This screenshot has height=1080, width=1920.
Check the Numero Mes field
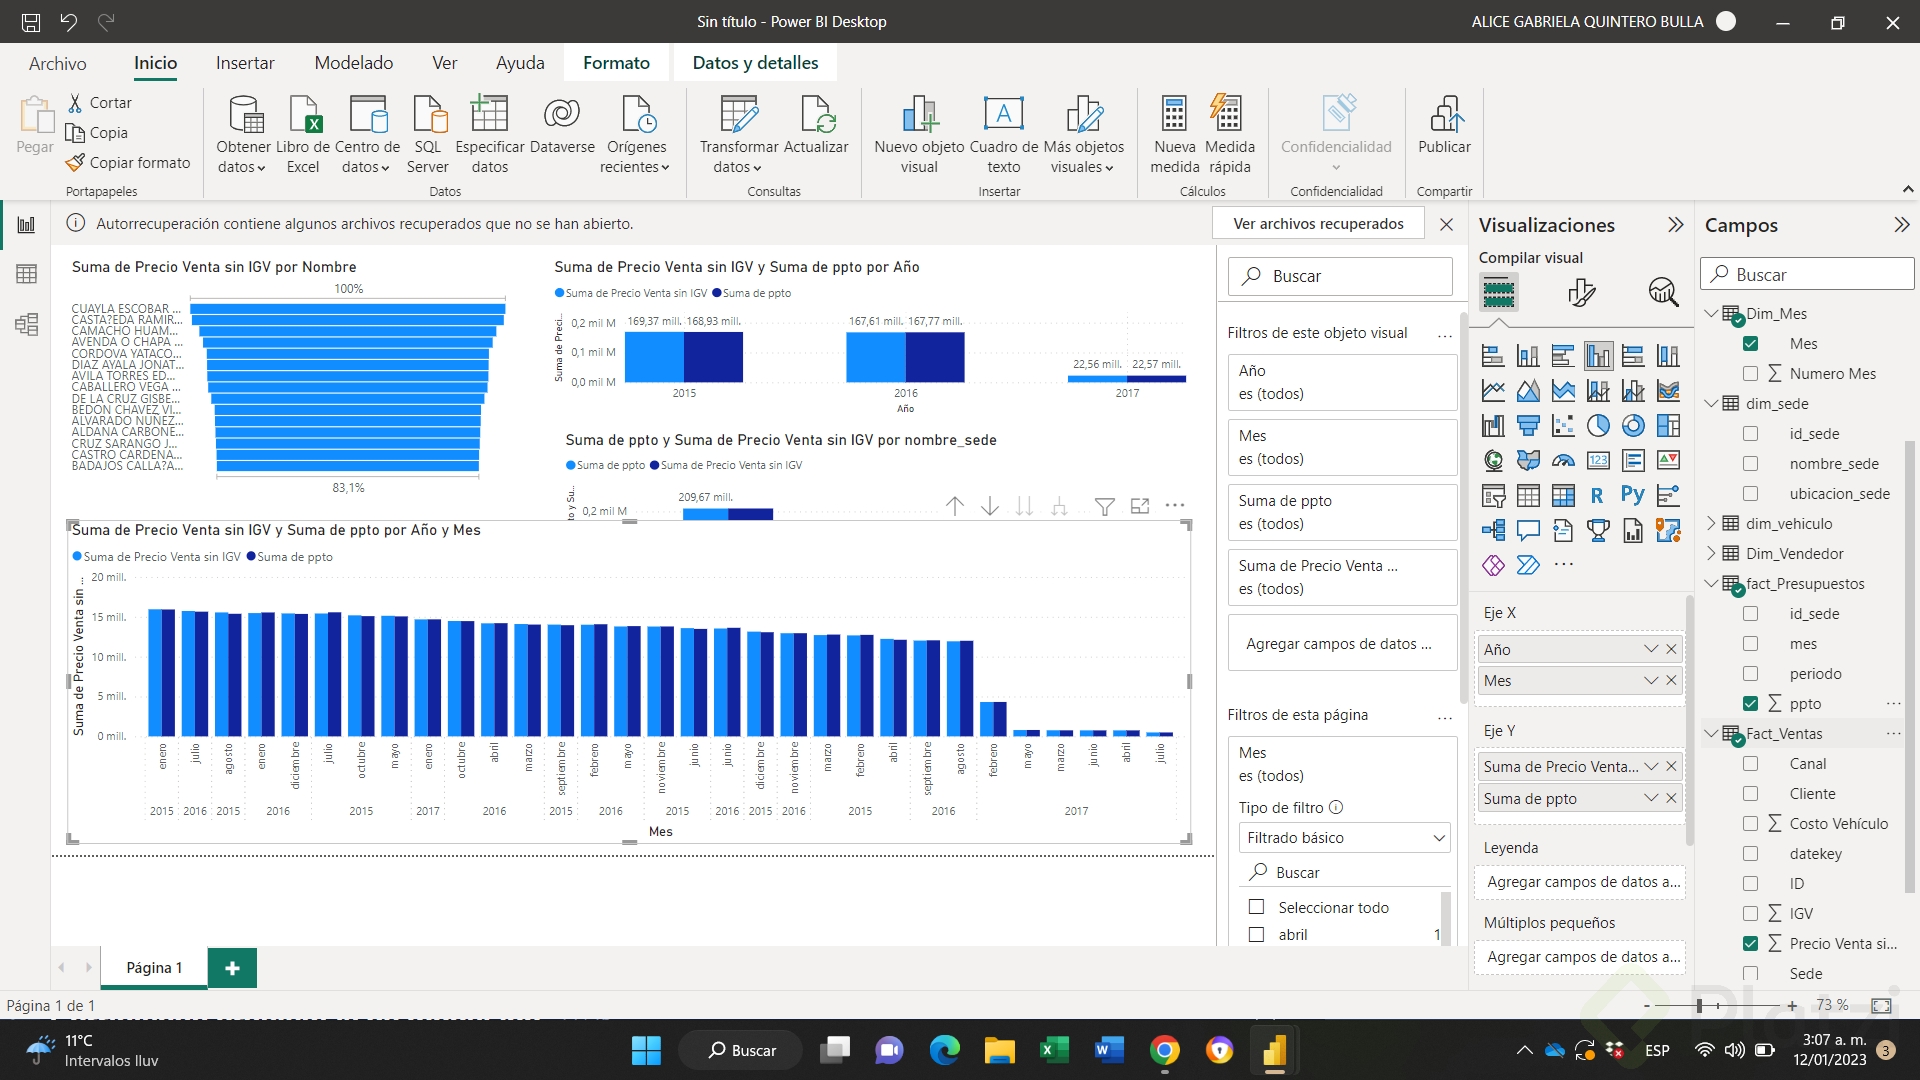1750,374
